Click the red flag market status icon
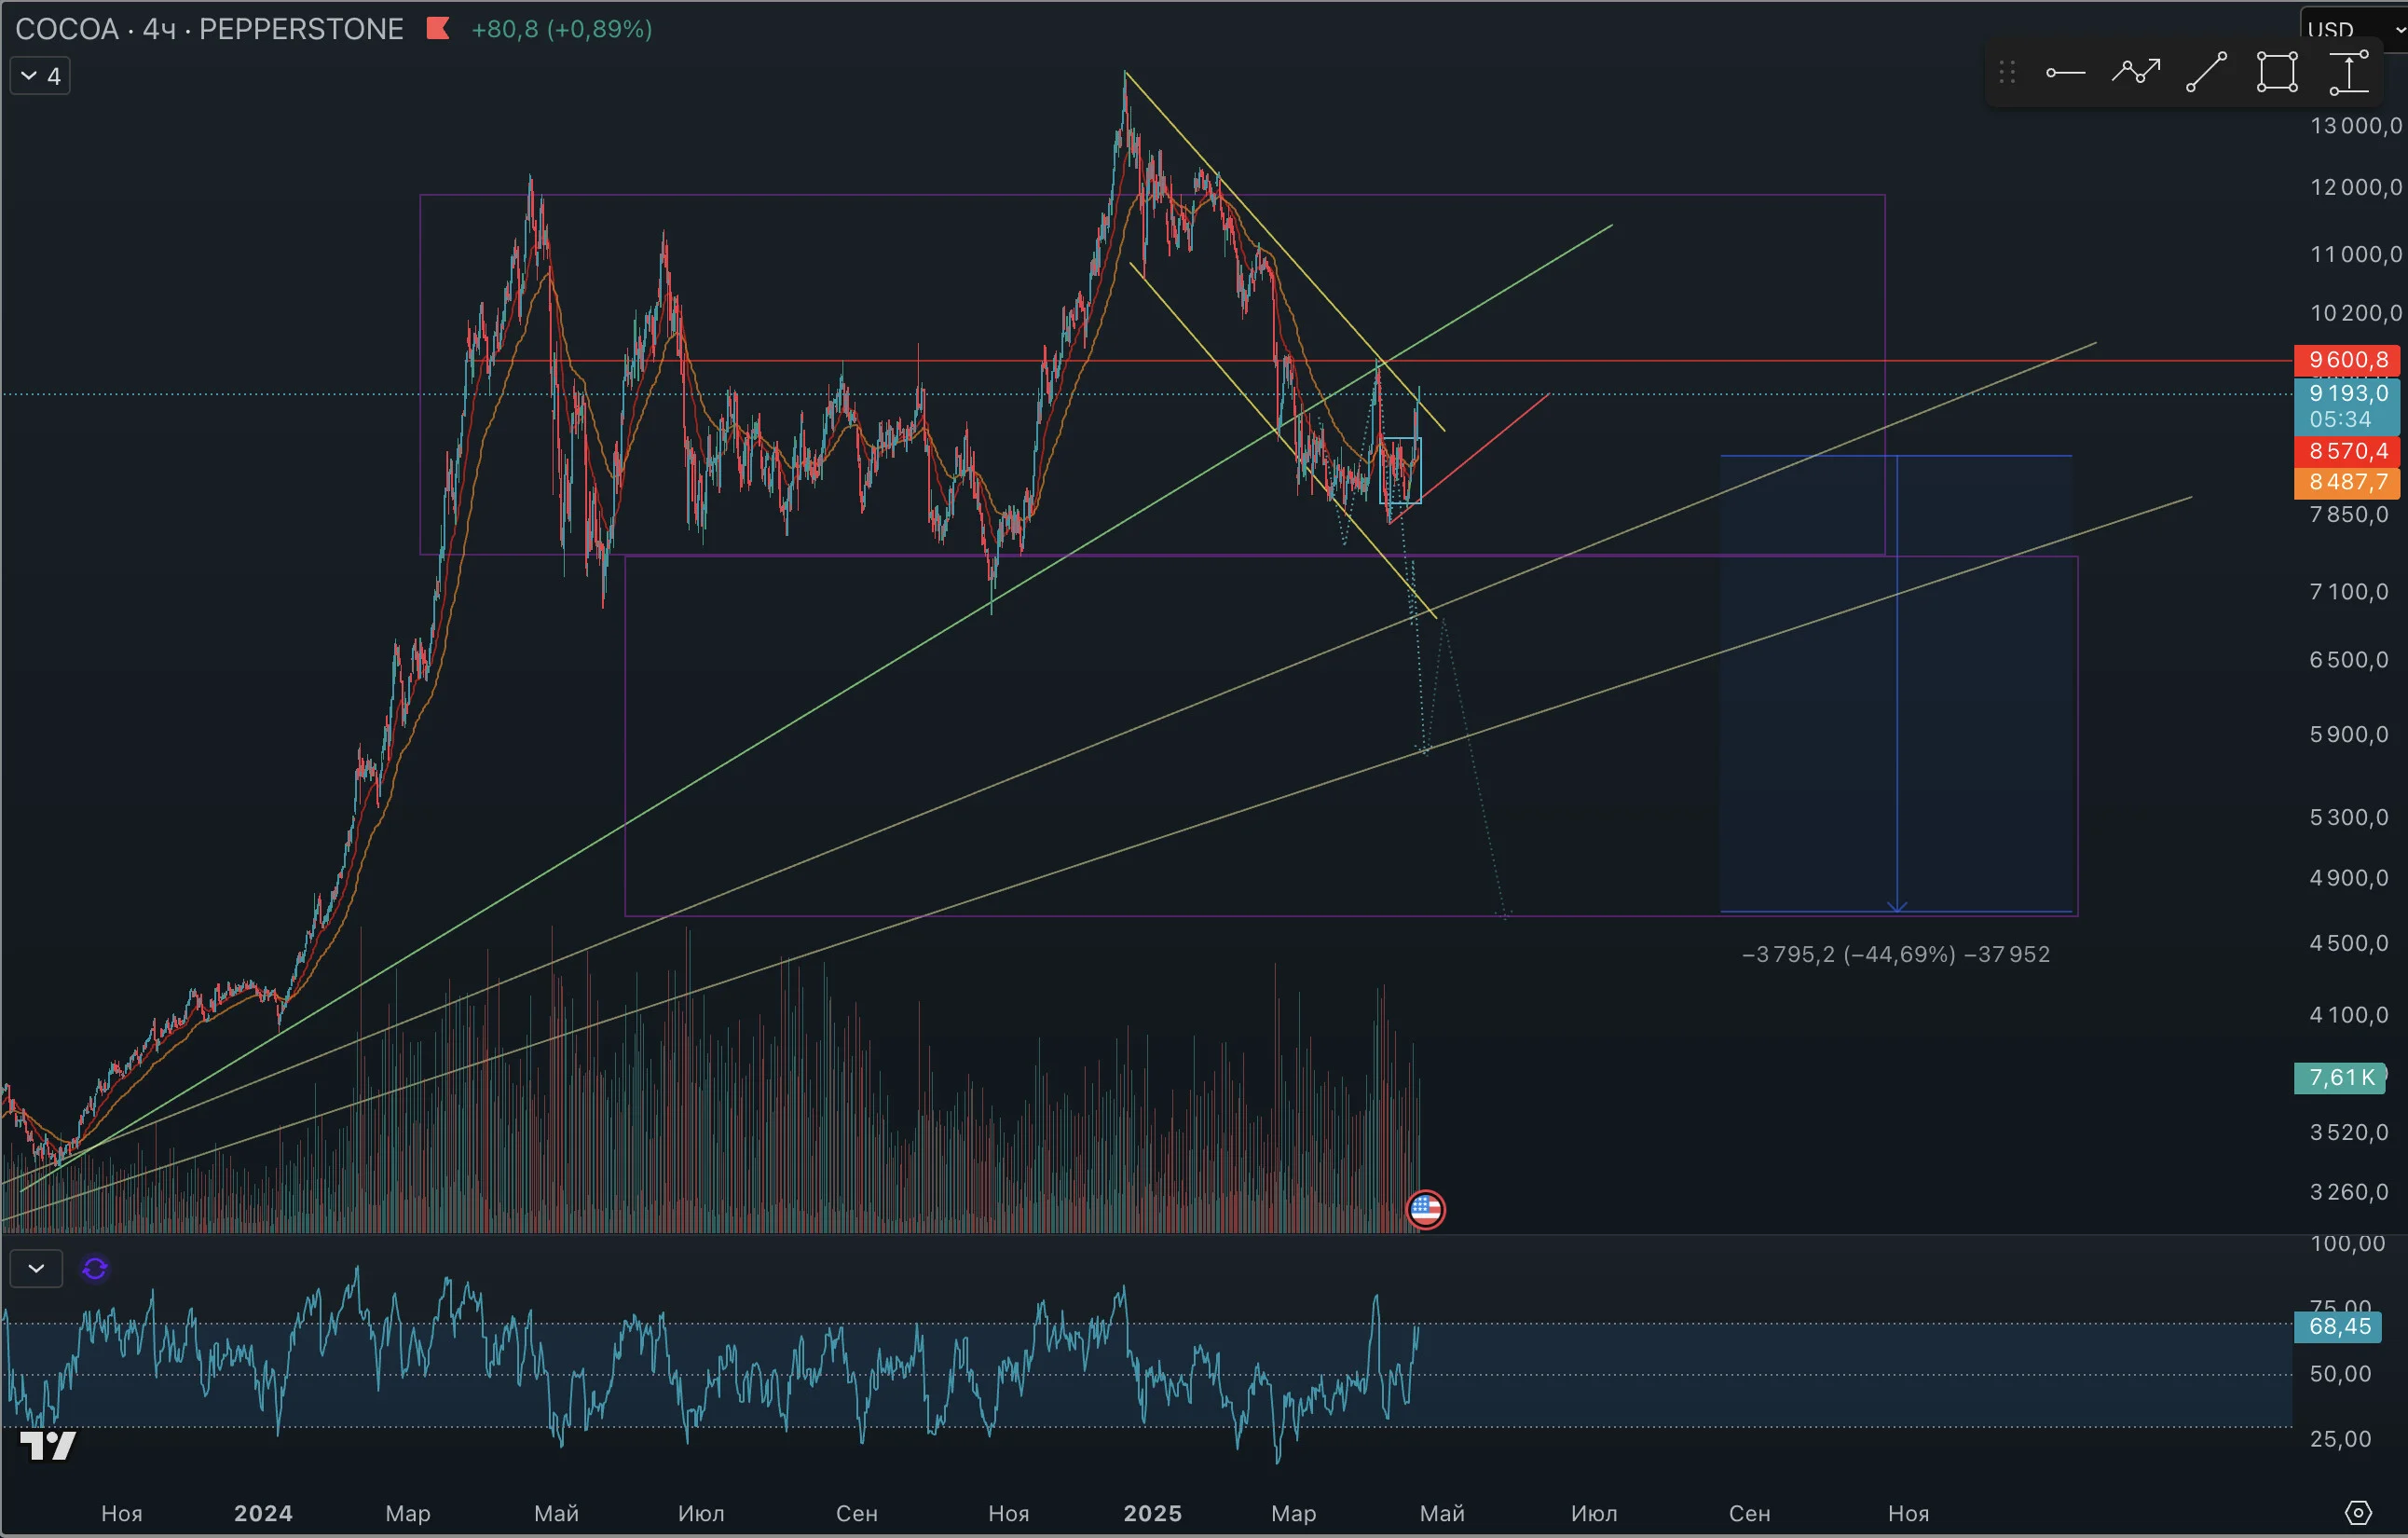The image size is (2408, 1538). (x=437, y=28)
